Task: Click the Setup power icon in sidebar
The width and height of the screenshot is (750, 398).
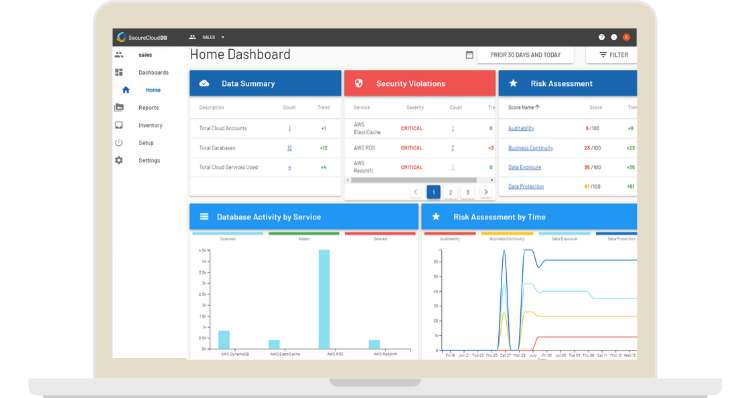Action: tap(119, 143)
